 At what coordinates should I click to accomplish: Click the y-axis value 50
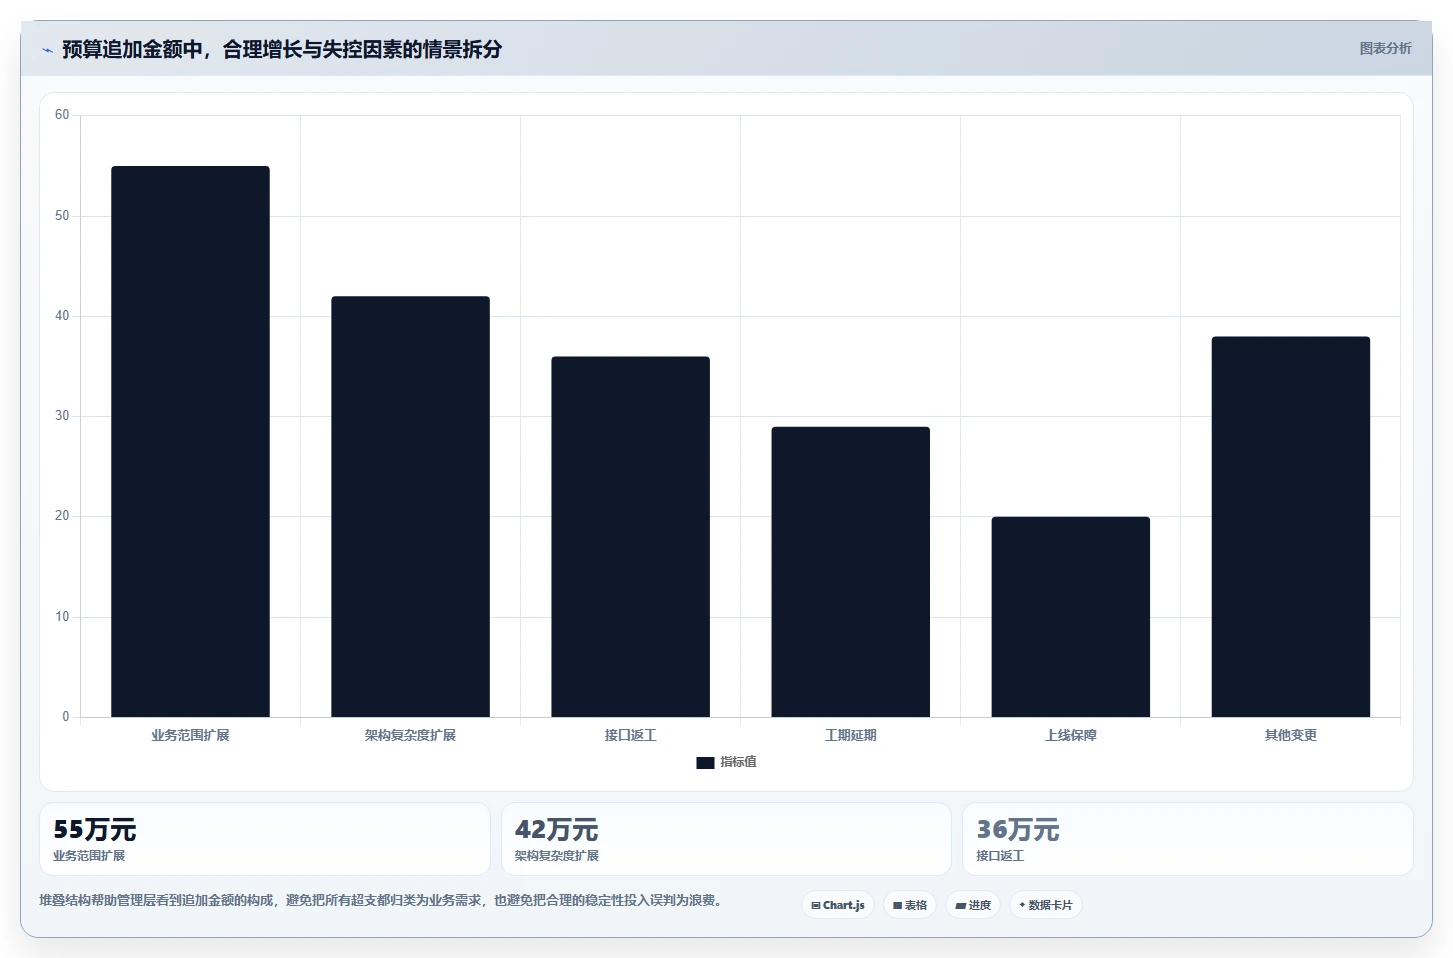click(x=62, y=216)
